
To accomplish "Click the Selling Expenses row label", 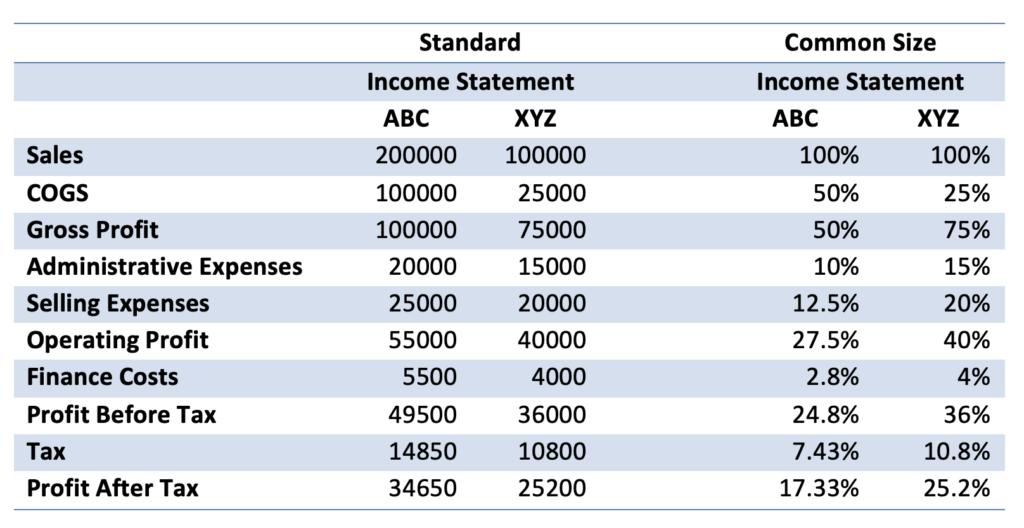I will pos(118,303).
